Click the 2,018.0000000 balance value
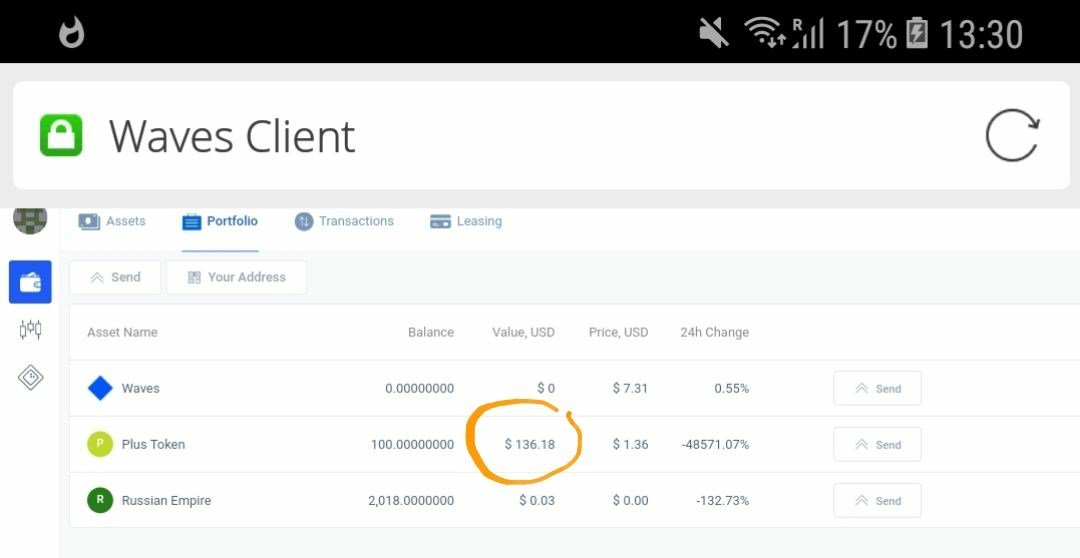The image size is (1080, 558). (x=411, y=501)
